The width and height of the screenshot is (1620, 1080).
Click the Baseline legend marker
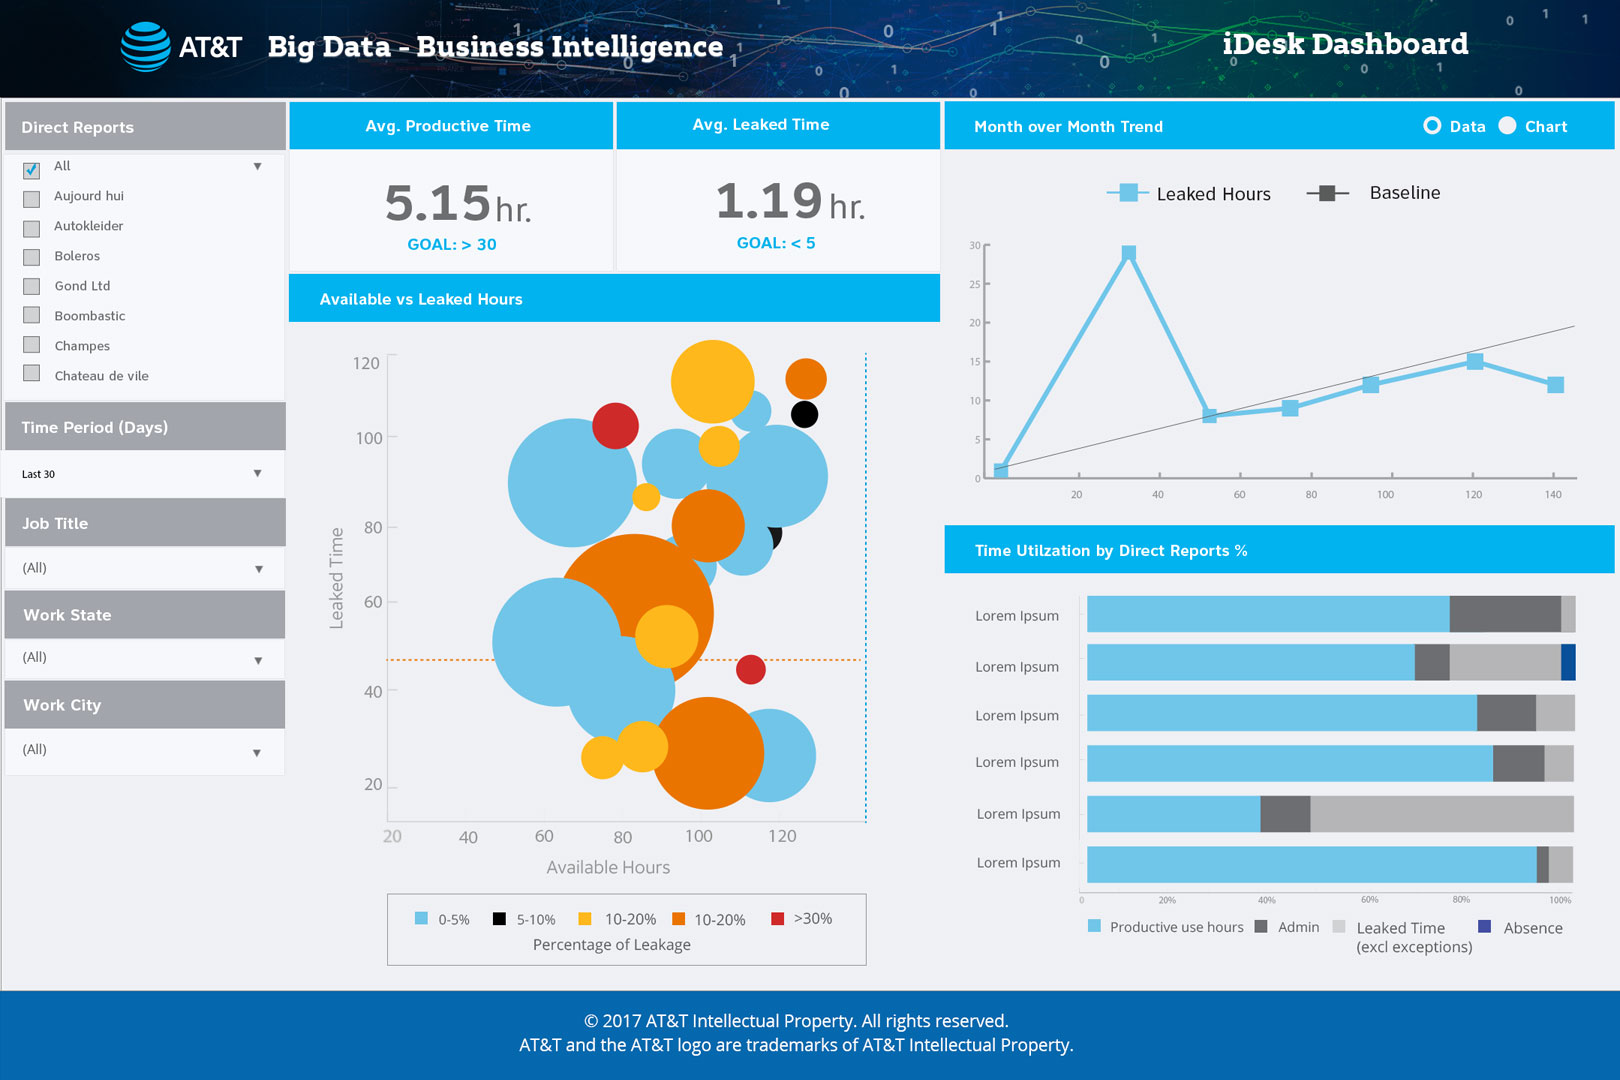[x=1327, y=193]
